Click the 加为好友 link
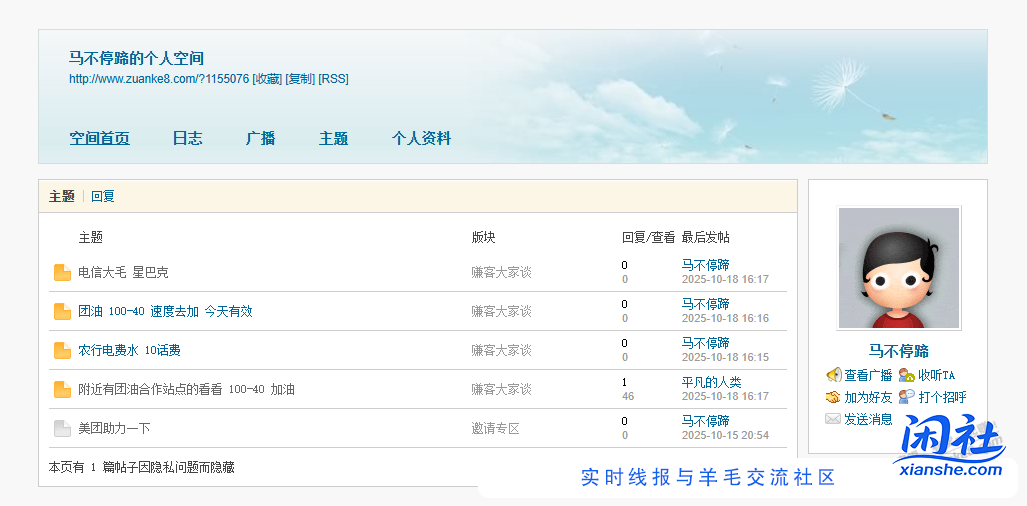 point(868,397)
